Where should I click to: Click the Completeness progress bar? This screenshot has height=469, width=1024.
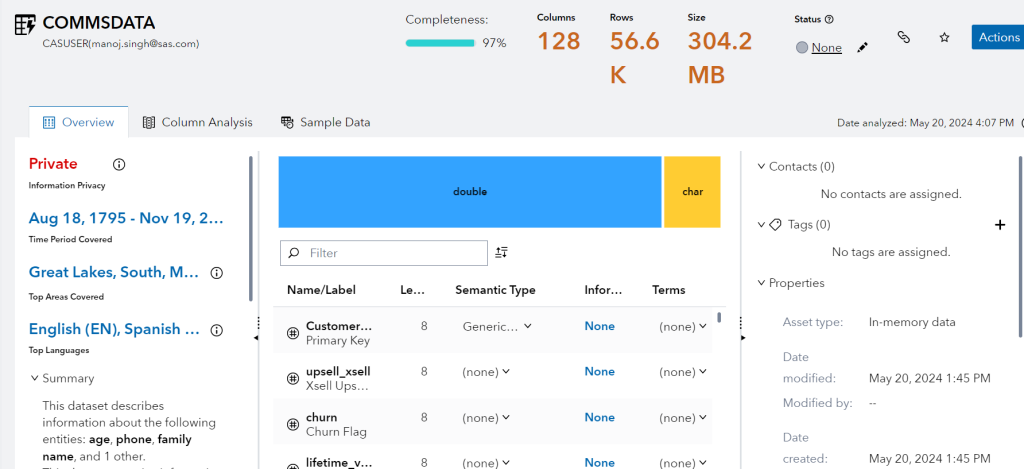(x=440, y=43)
